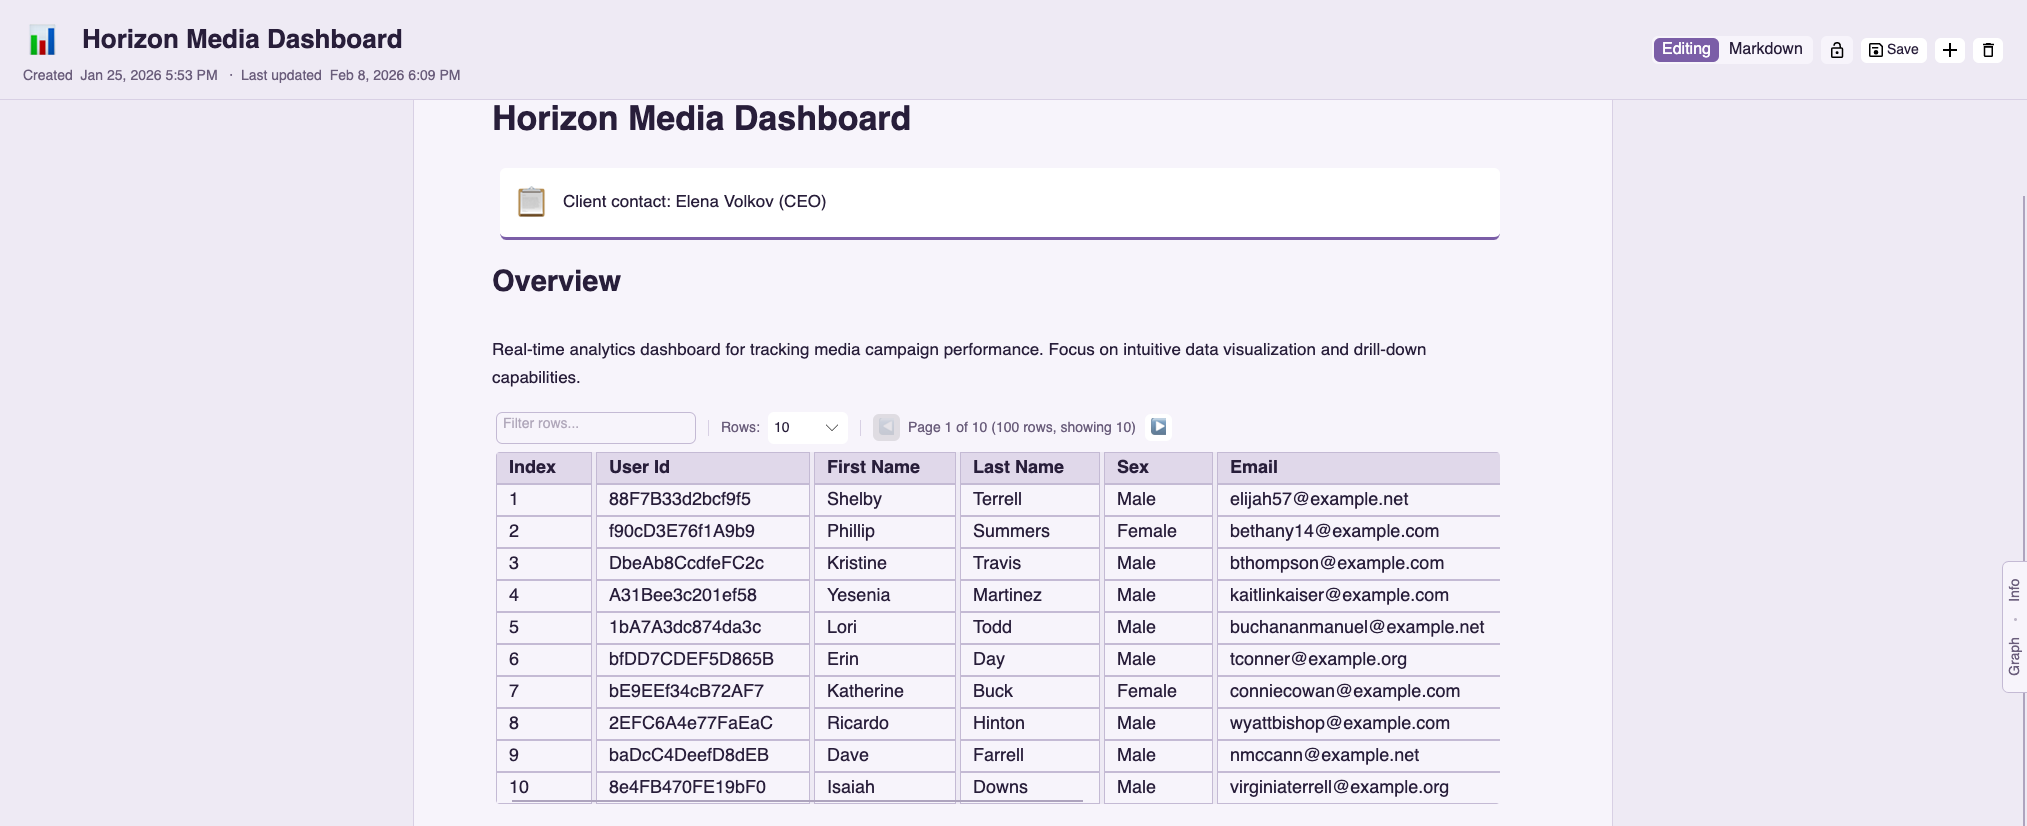The image size is (2027, 826).
Task: Select user id A31Bee3c201ef58 cell
Action: 703,595
